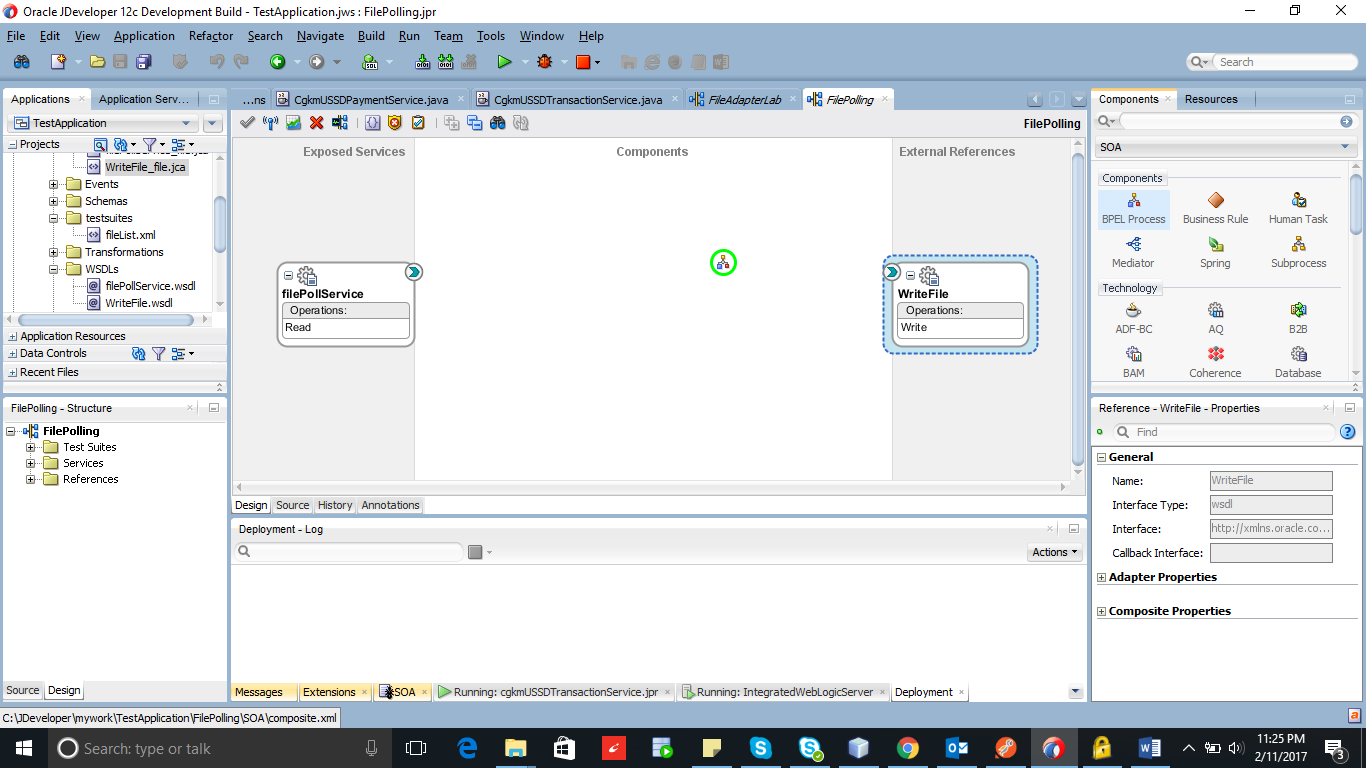Click the Actions button in Deployment log
The width and height of the screenshot is (1366, 768).
pos(1053,551)
